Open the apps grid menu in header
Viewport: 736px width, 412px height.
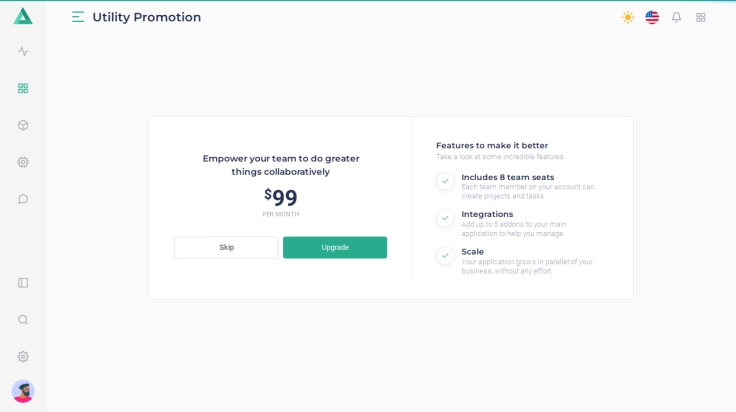click(x=701, y=17)
